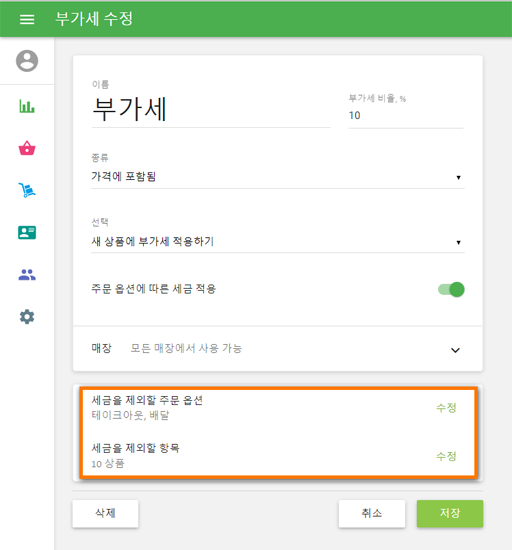512x550 pixels.
Task: Open the employees ID card icon
Action: 27,232
